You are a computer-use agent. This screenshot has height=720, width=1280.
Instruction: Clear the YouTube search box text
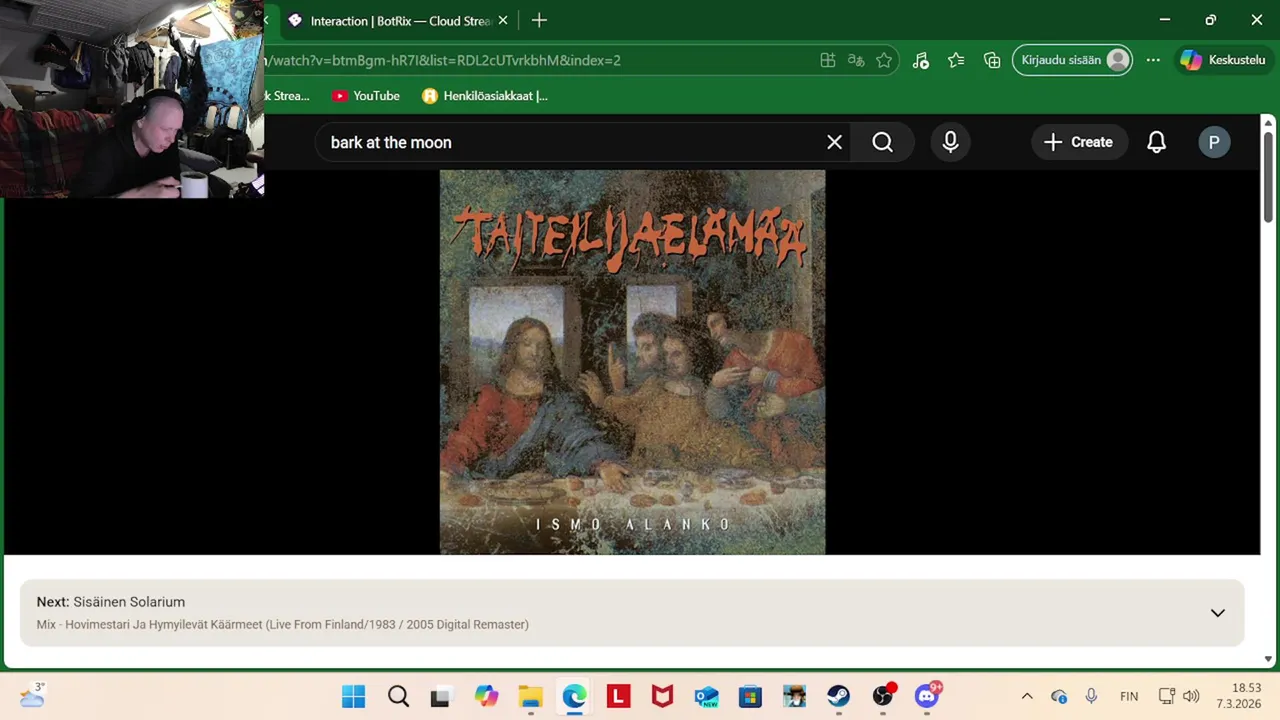coord(834,142)
